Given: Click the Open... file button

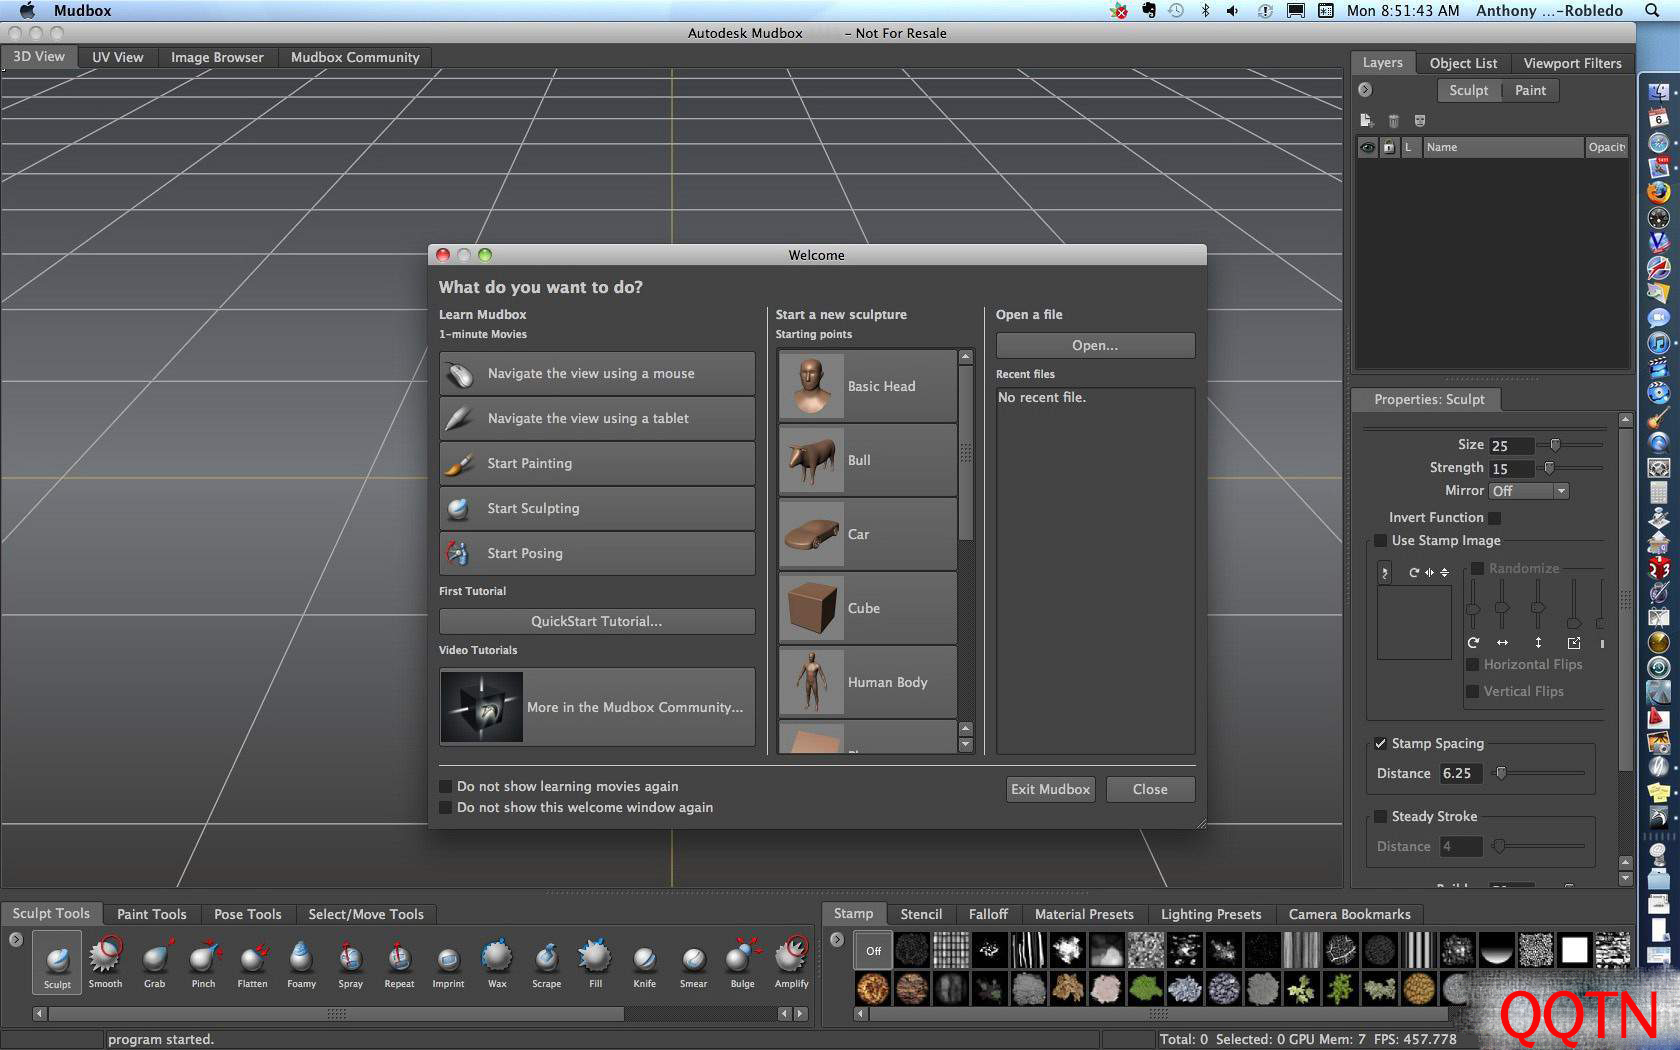Looking at the screenshot, I should click(1095, 345).
